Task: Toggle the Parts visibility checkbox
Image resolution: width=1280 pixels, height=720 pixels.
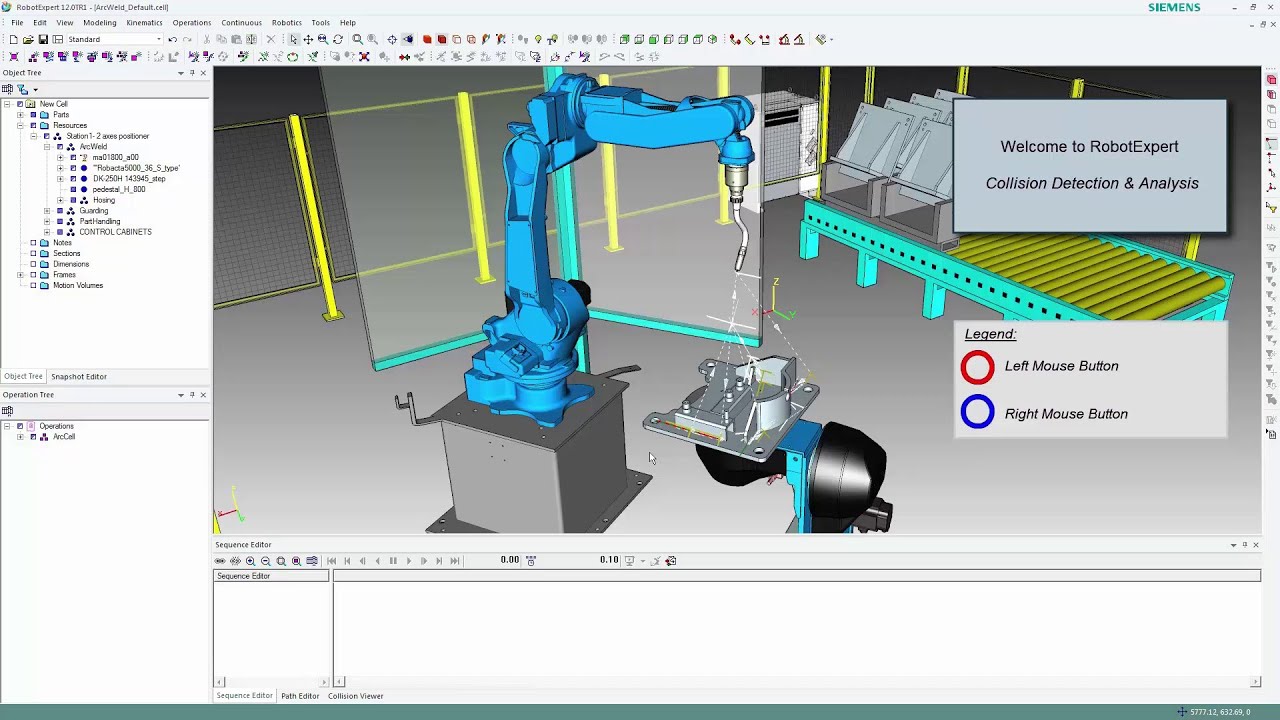Action: tap(33, 115)
